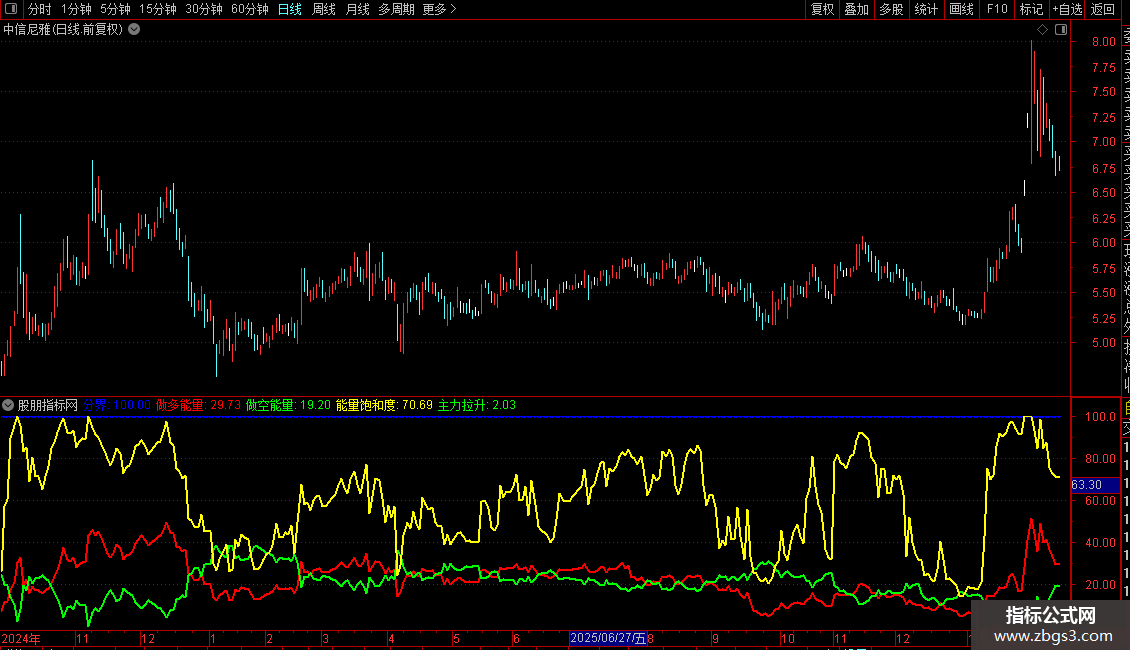
Task: Click the 做空能量: 19.20 indicator value
Action: (288, 405)
